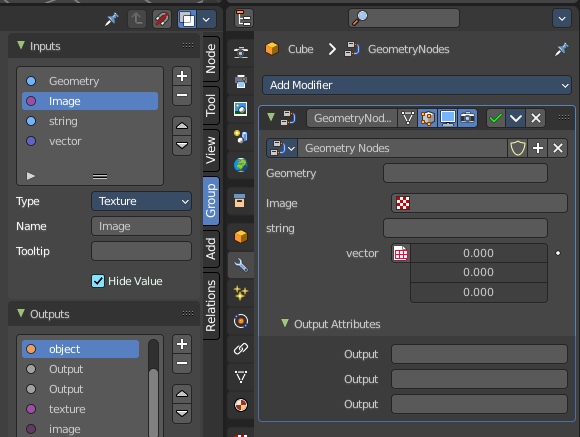580x437 pixels.
Task: Switch to the Group sidebar tab
Action: tap(211, 201)
